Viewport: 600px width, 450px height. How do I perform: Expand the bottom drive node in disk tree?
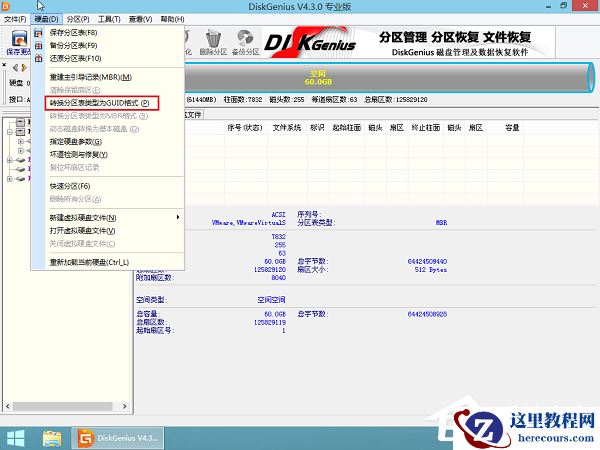(10, 179)
